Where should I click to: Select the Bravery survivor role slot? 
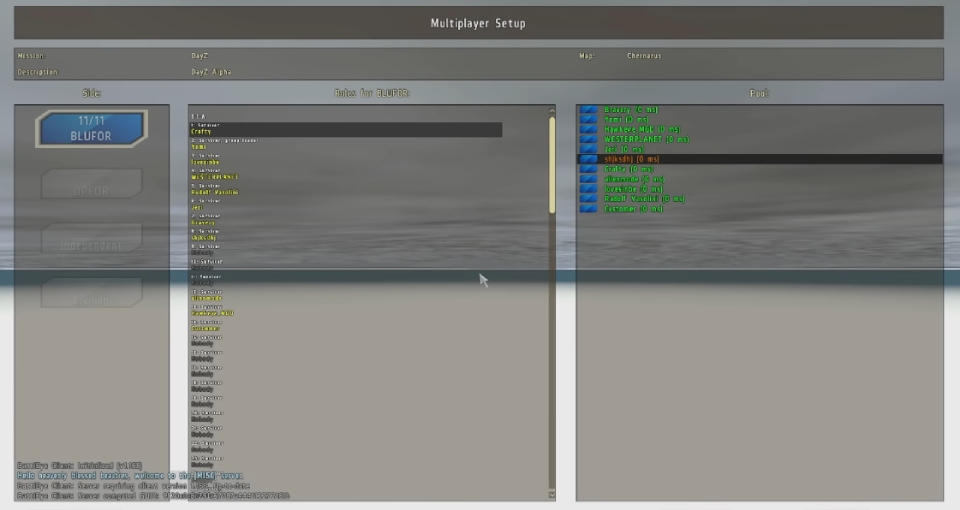tap(346, 219)
